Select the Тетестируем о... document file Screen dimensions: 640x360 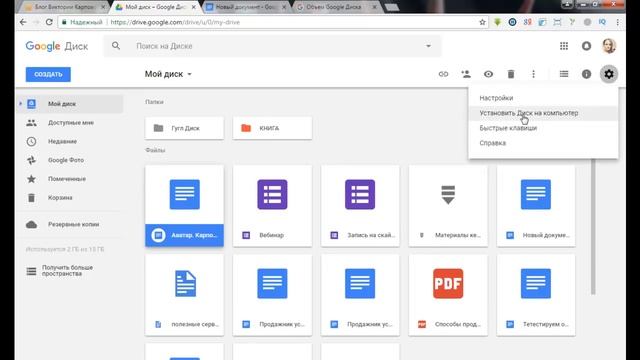[536, 295]
